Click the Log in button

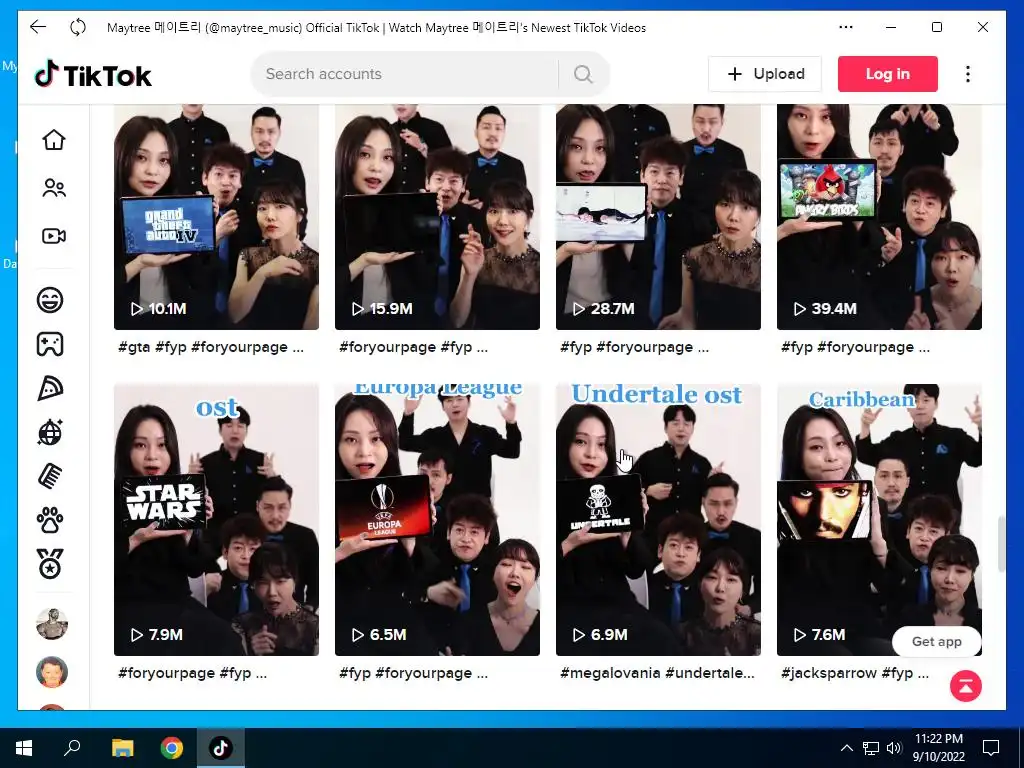click(x=888, y=74)
